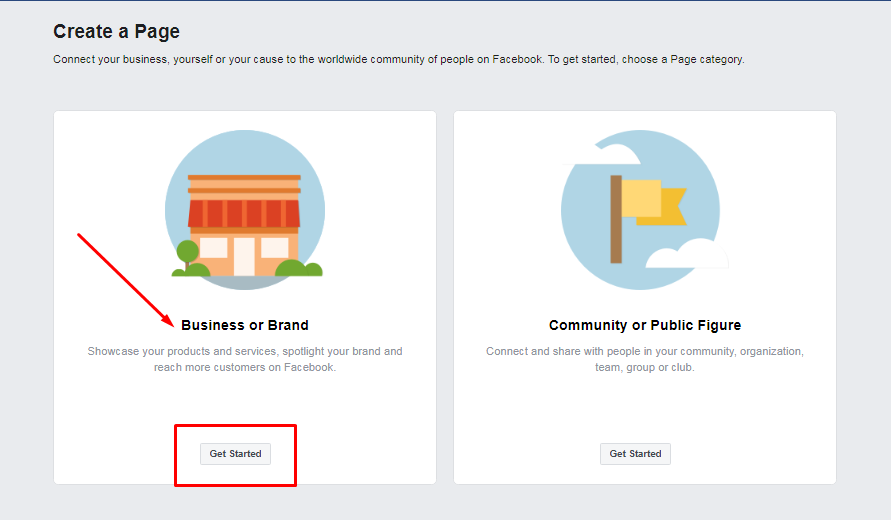Screen dimensions: 891x520
Task: Click the storefront's center door
Action: (x=244, y=256)
